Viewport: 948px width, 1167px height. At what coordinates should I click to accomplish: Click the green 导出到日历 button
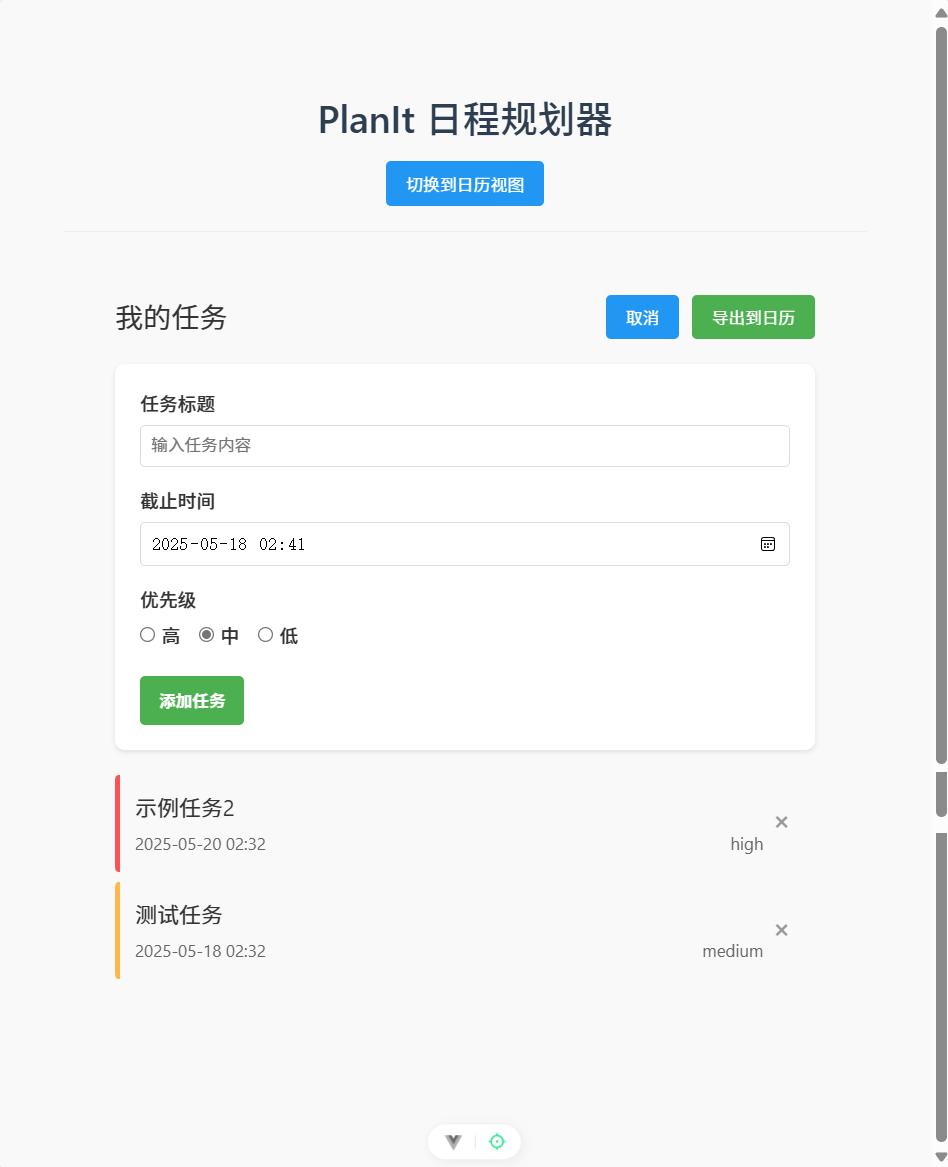pyautogui.click(x=753, y=317)
